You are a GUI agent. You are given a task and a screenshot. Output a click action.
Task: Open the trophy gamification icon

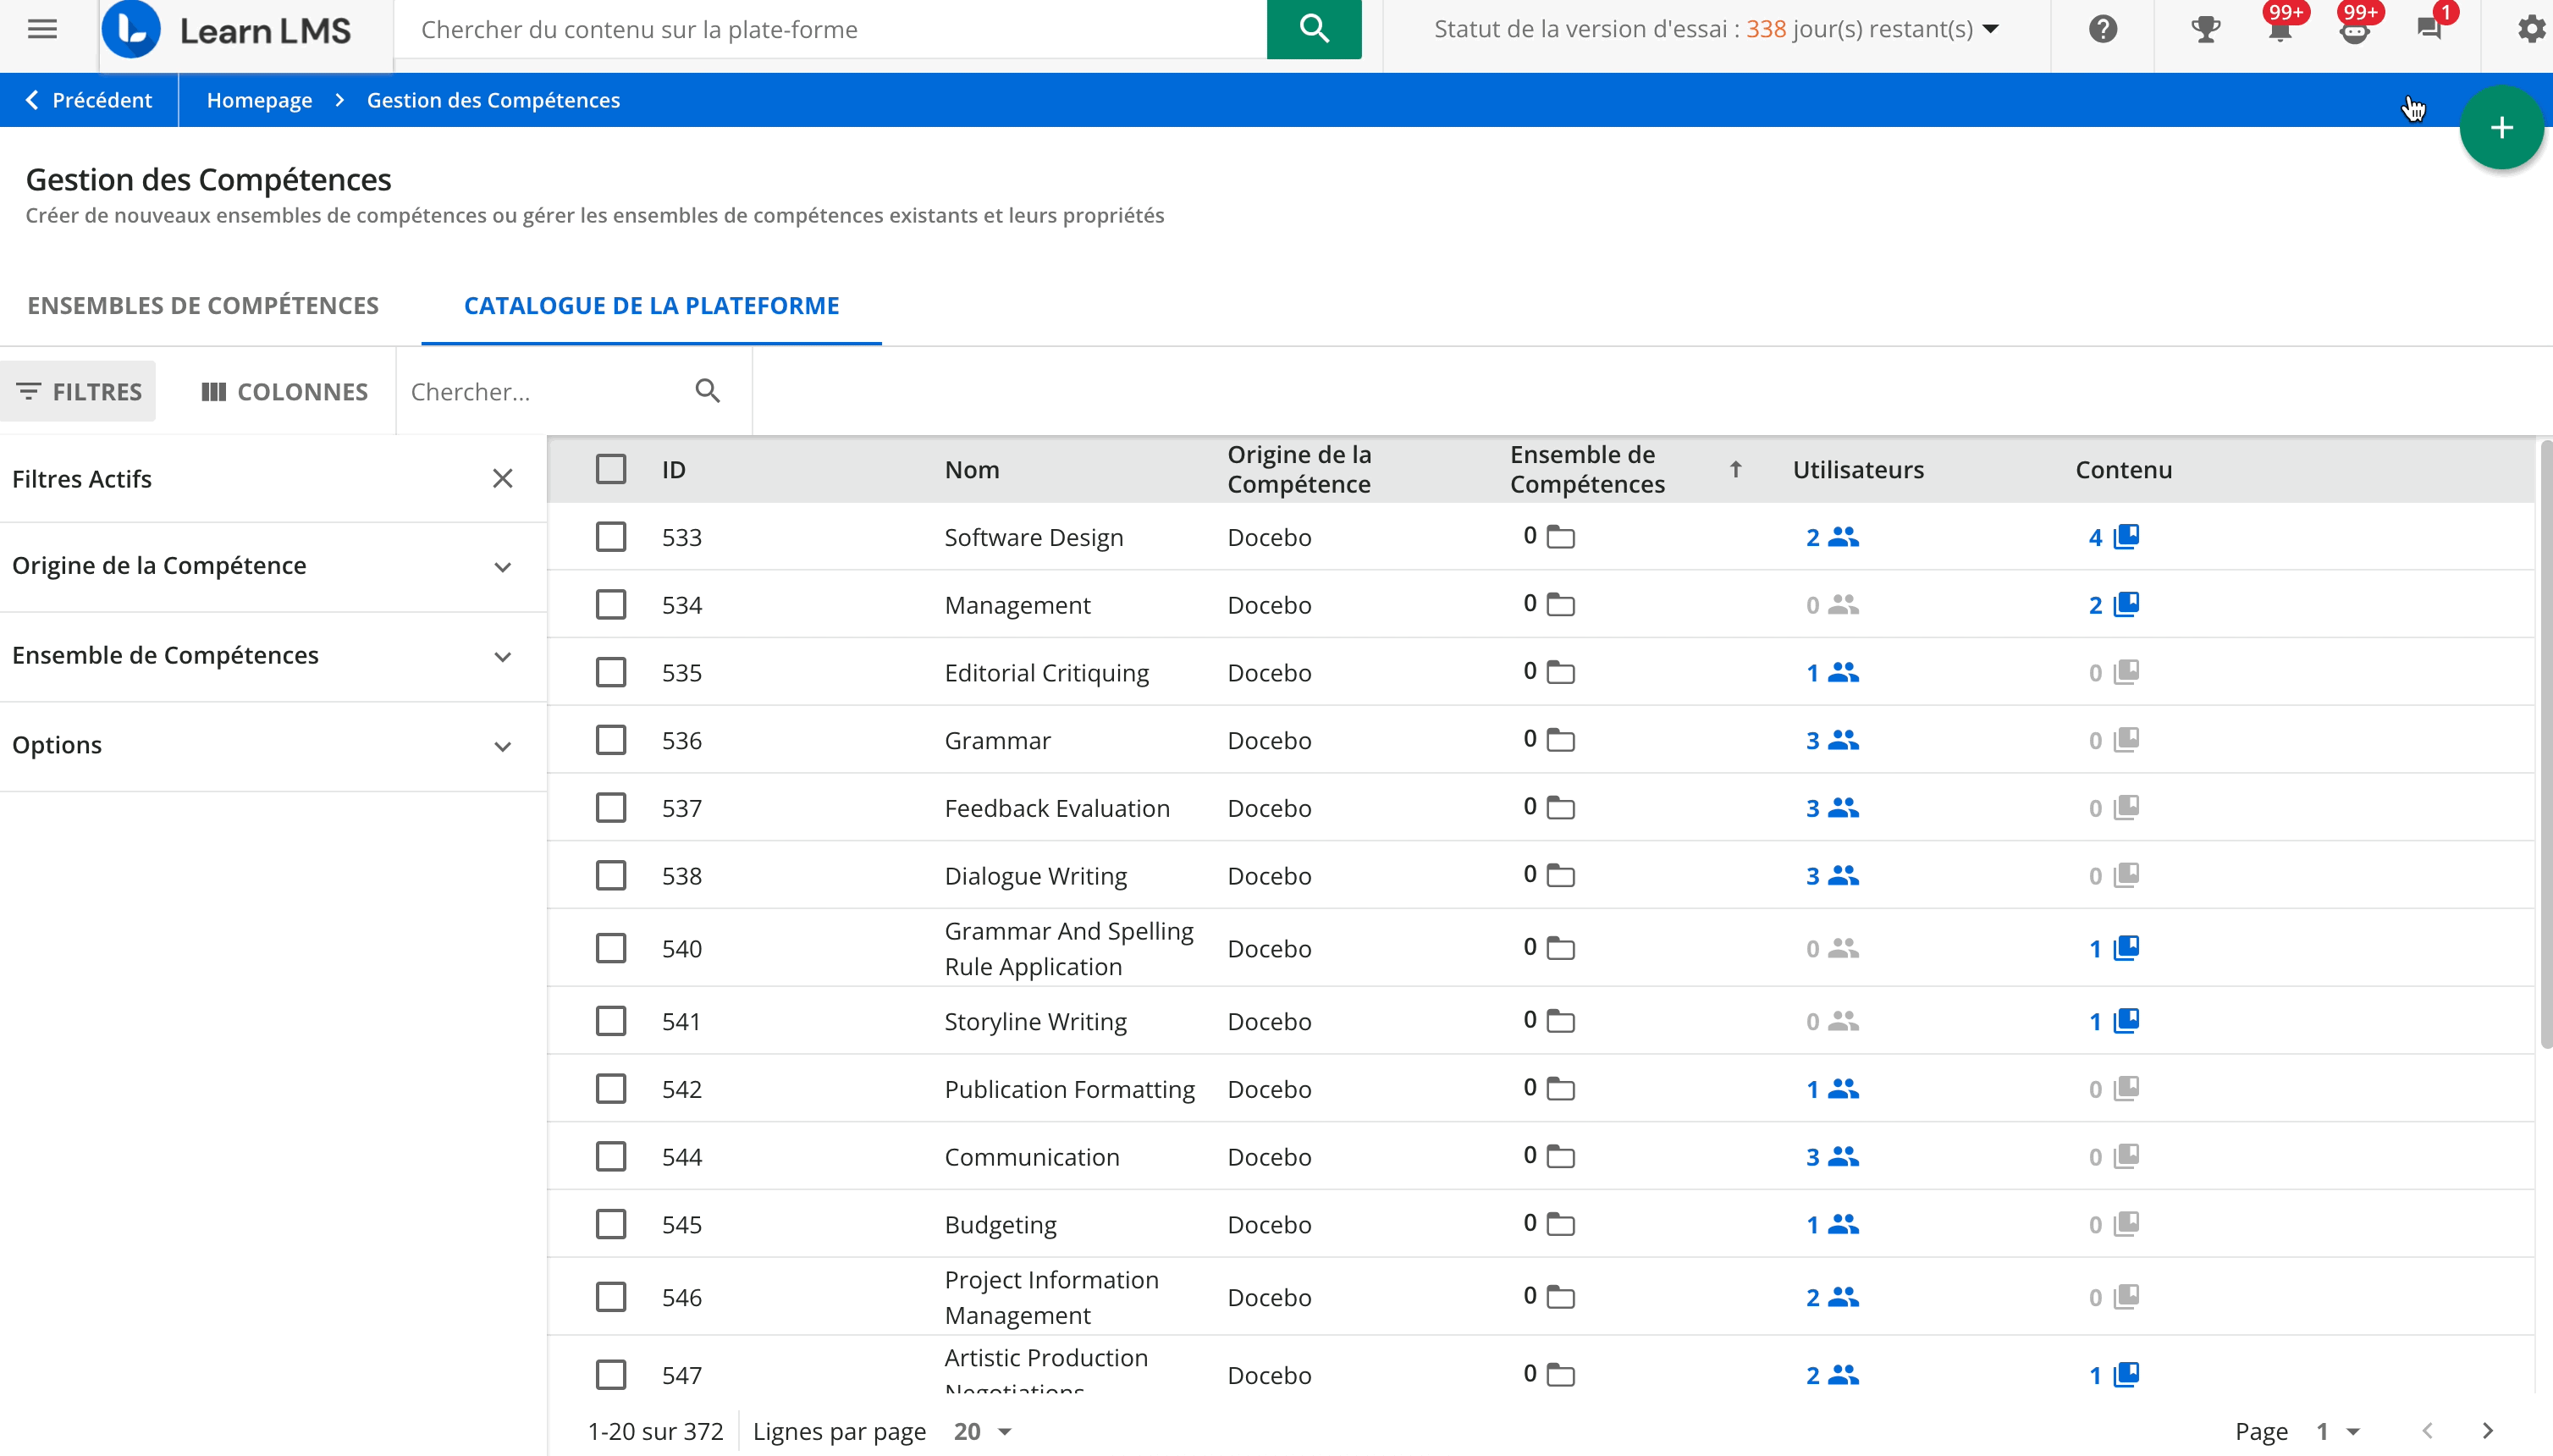[2205, 29]
